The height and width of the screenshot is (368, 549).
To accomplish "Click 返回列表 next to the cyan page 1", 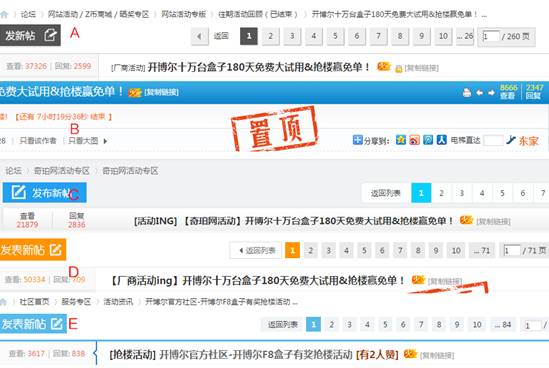I will [386, 193].
